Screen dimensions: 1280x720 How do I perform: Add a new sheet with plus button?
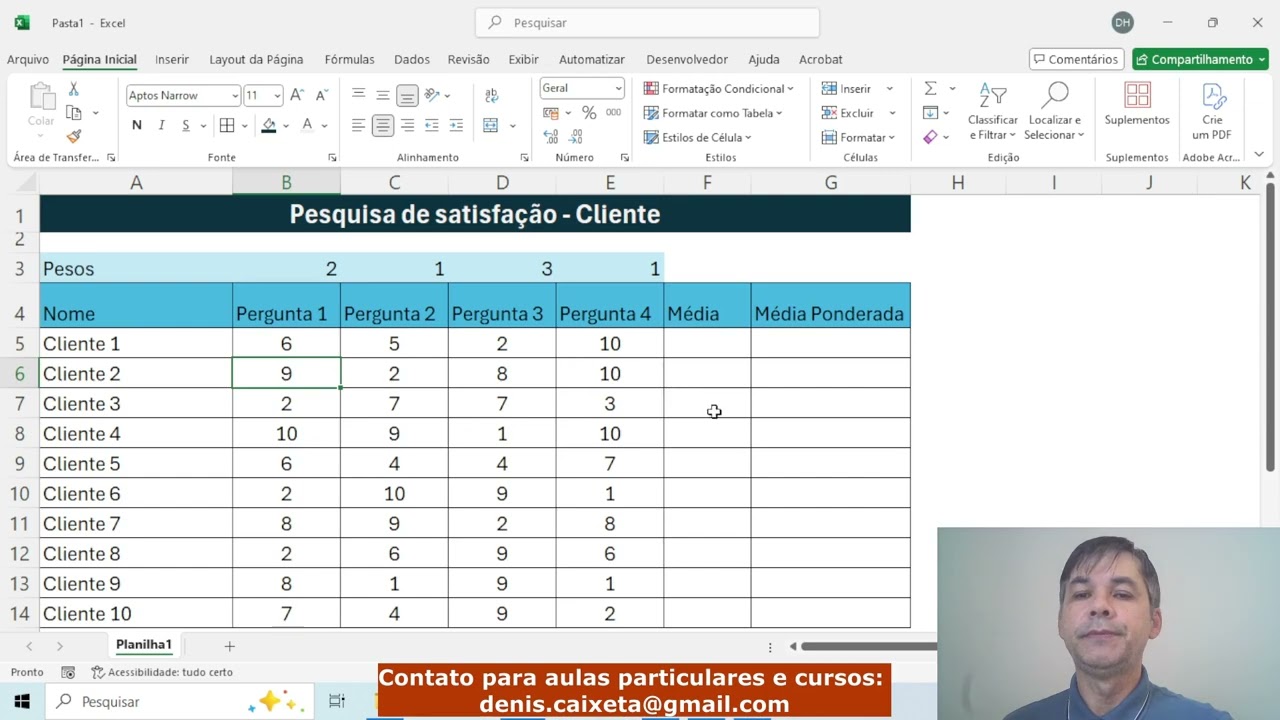[229, 646]
